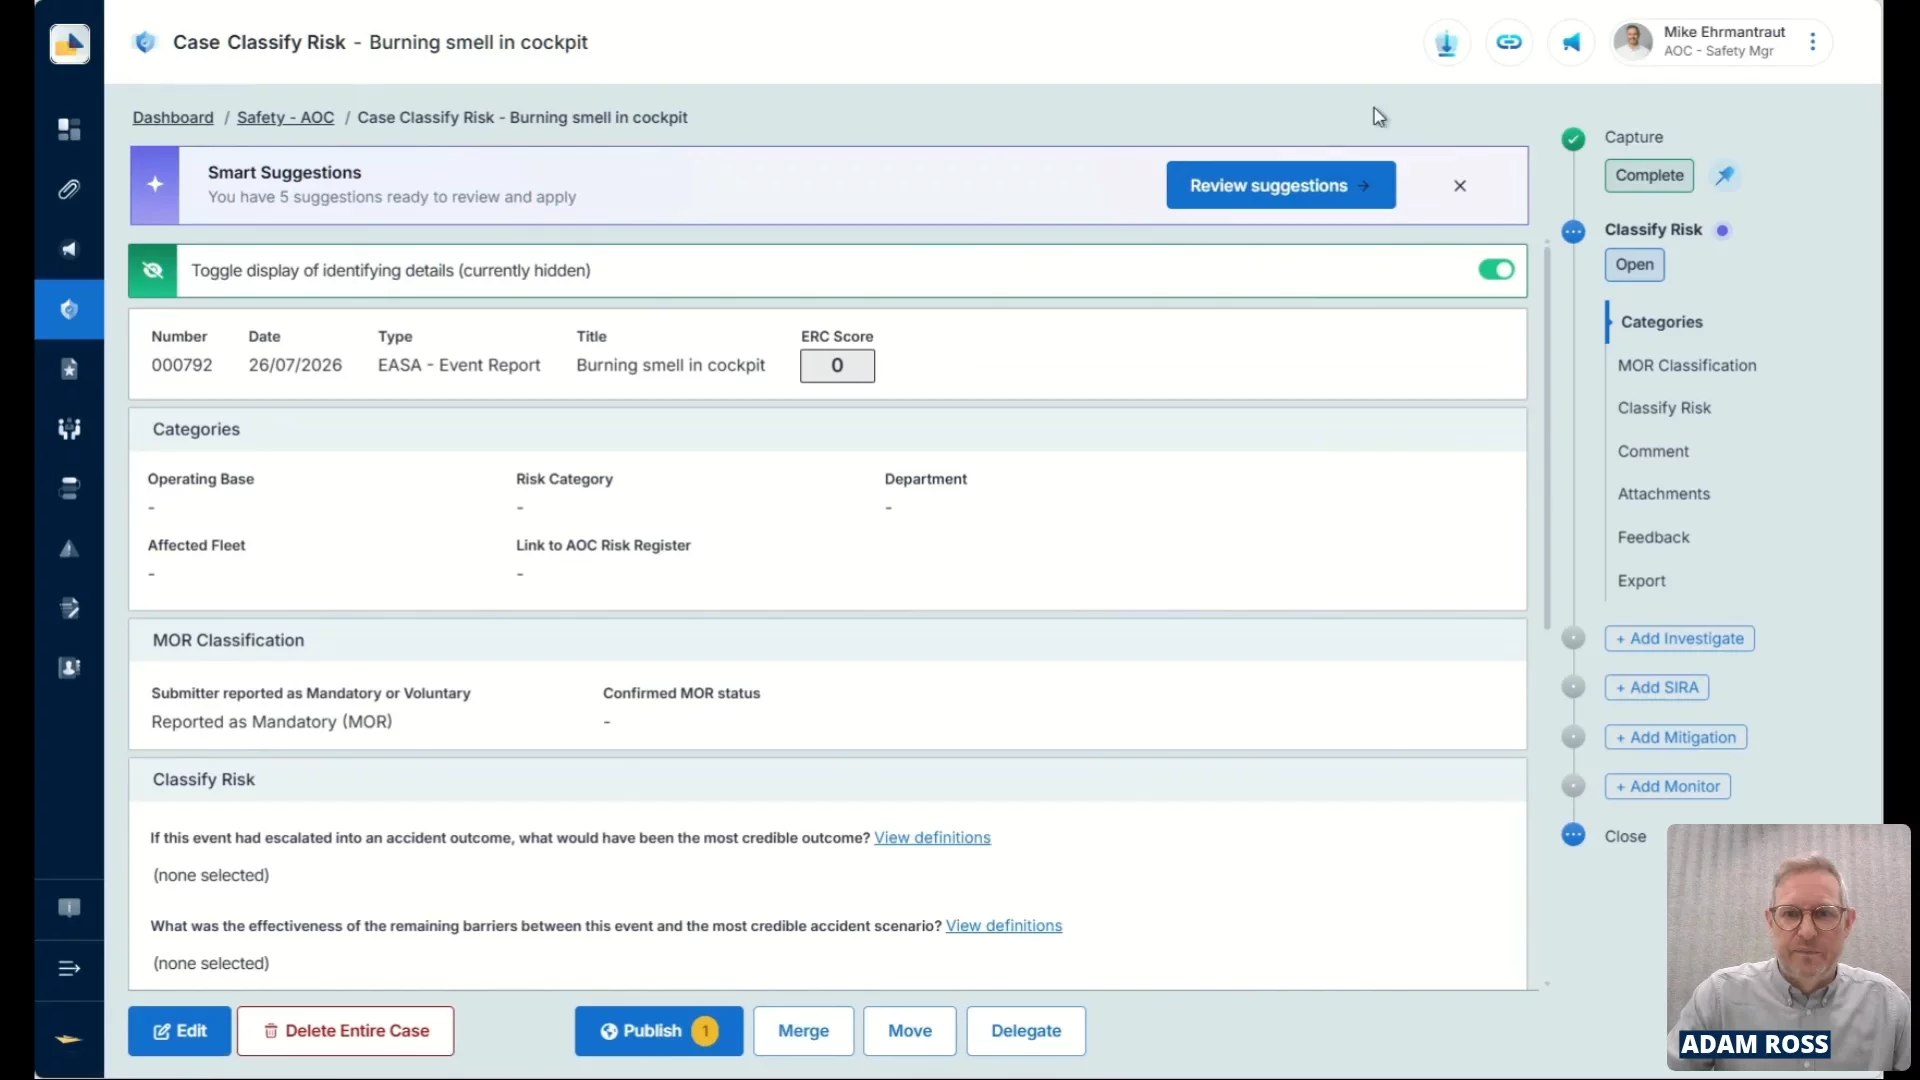
Task: Open the dashboard grid icon in sidebar
Action: [x=69, y=129]
